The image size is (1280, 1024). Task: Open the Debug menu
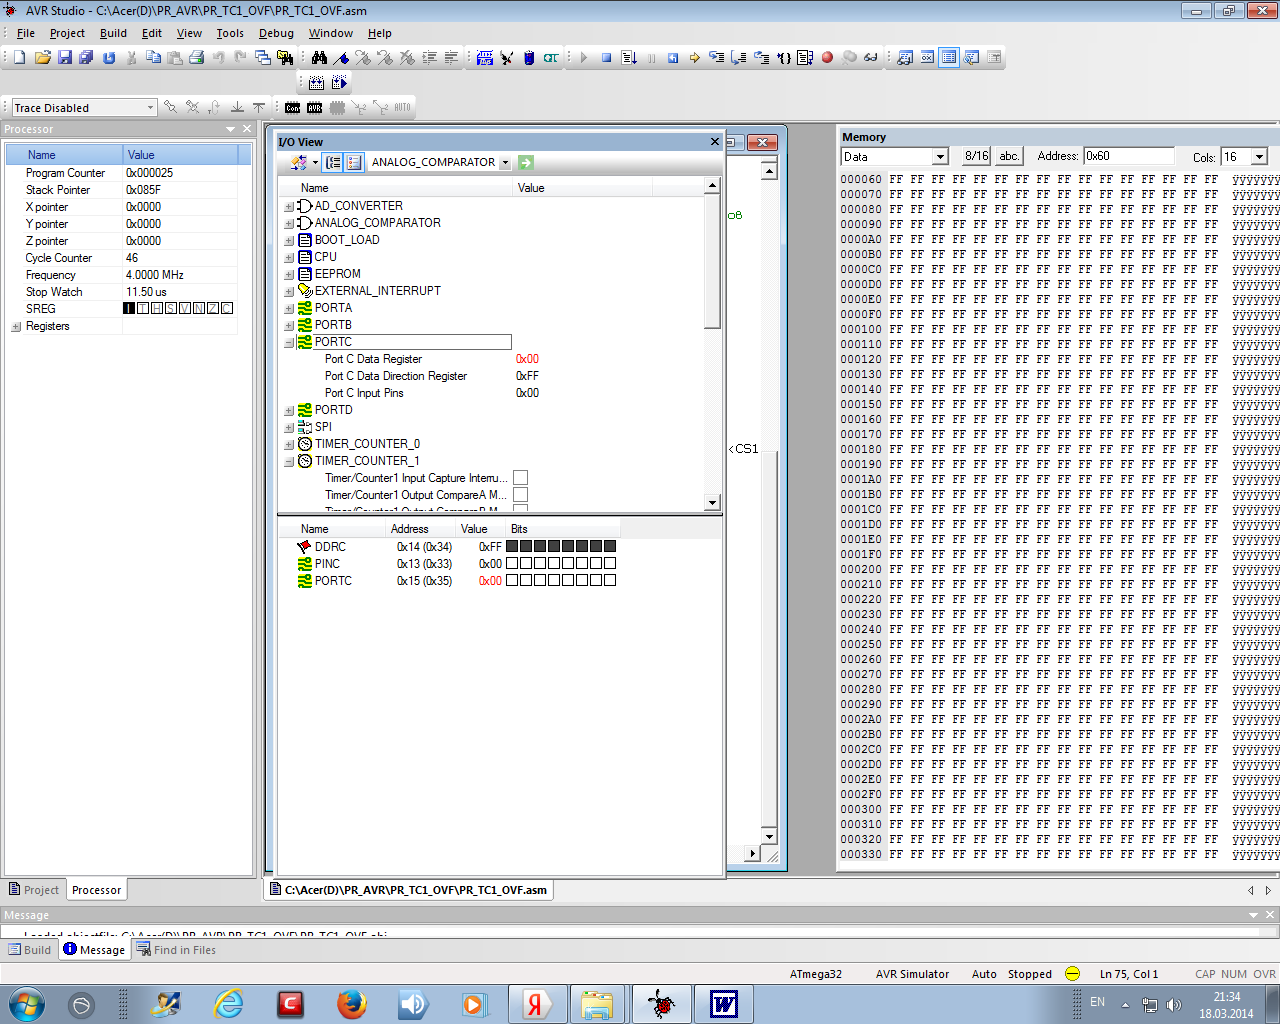[x=276, y=33]
